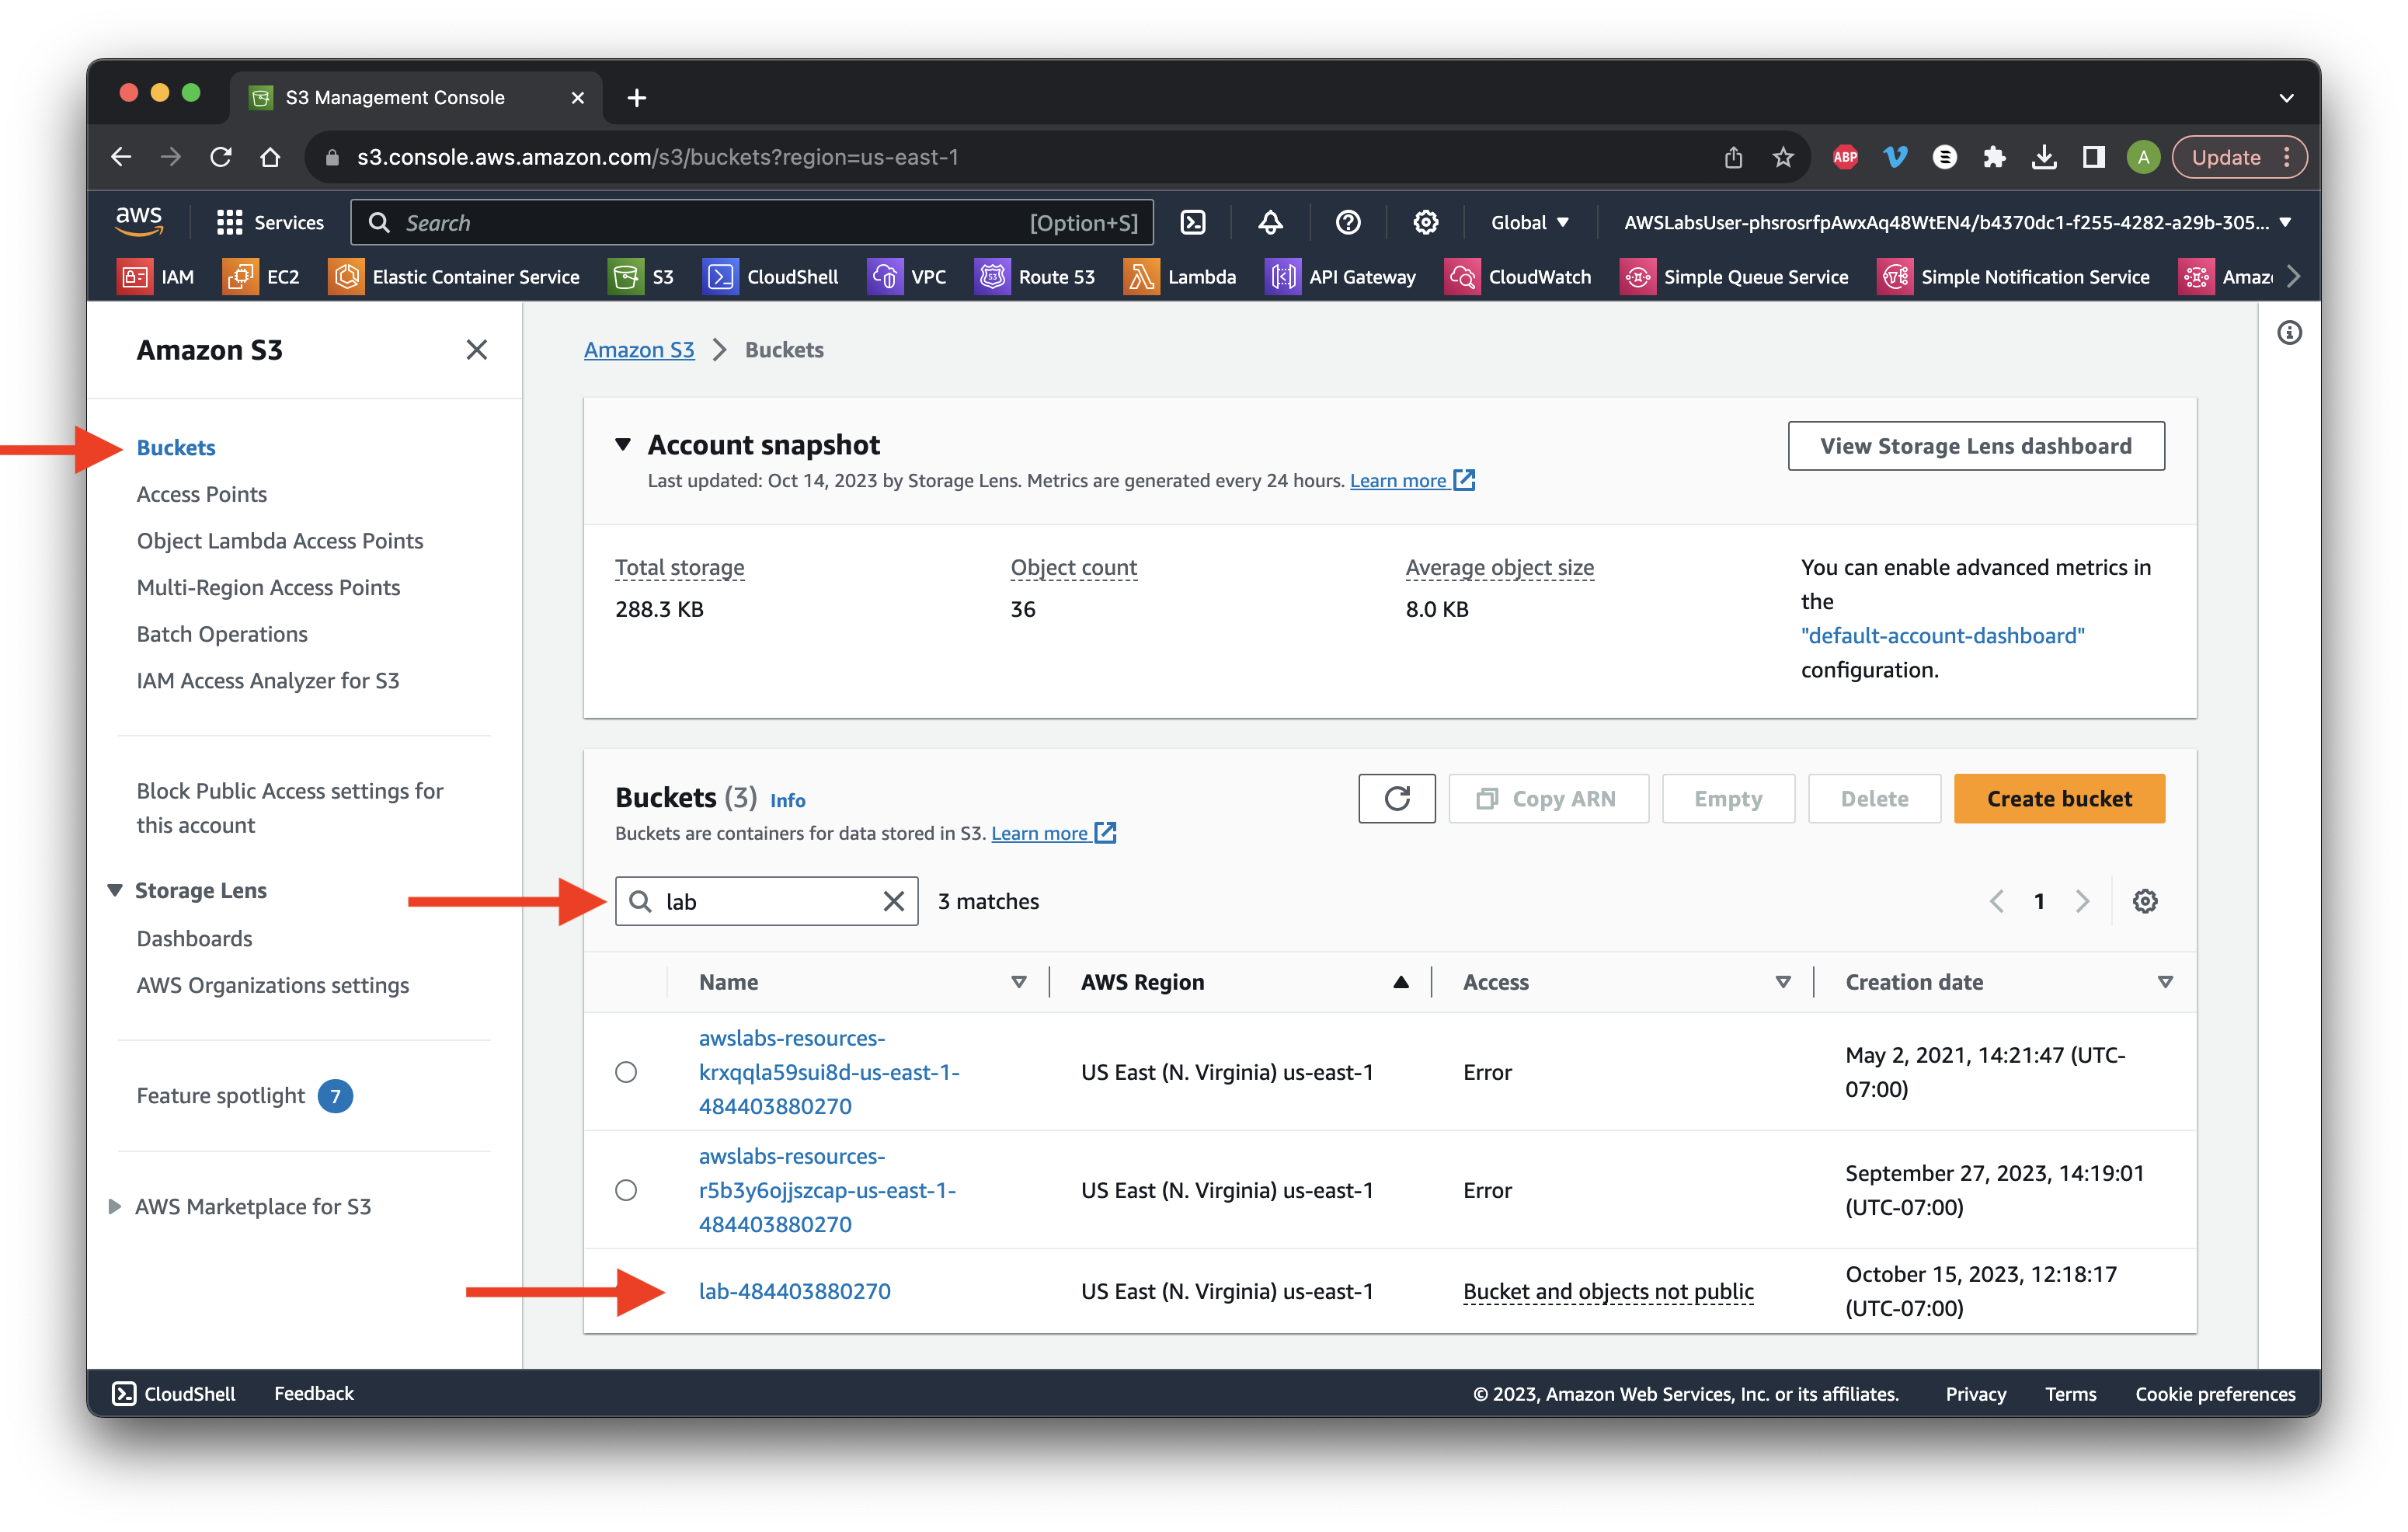Refresh the buckets list

point(1396,798)
